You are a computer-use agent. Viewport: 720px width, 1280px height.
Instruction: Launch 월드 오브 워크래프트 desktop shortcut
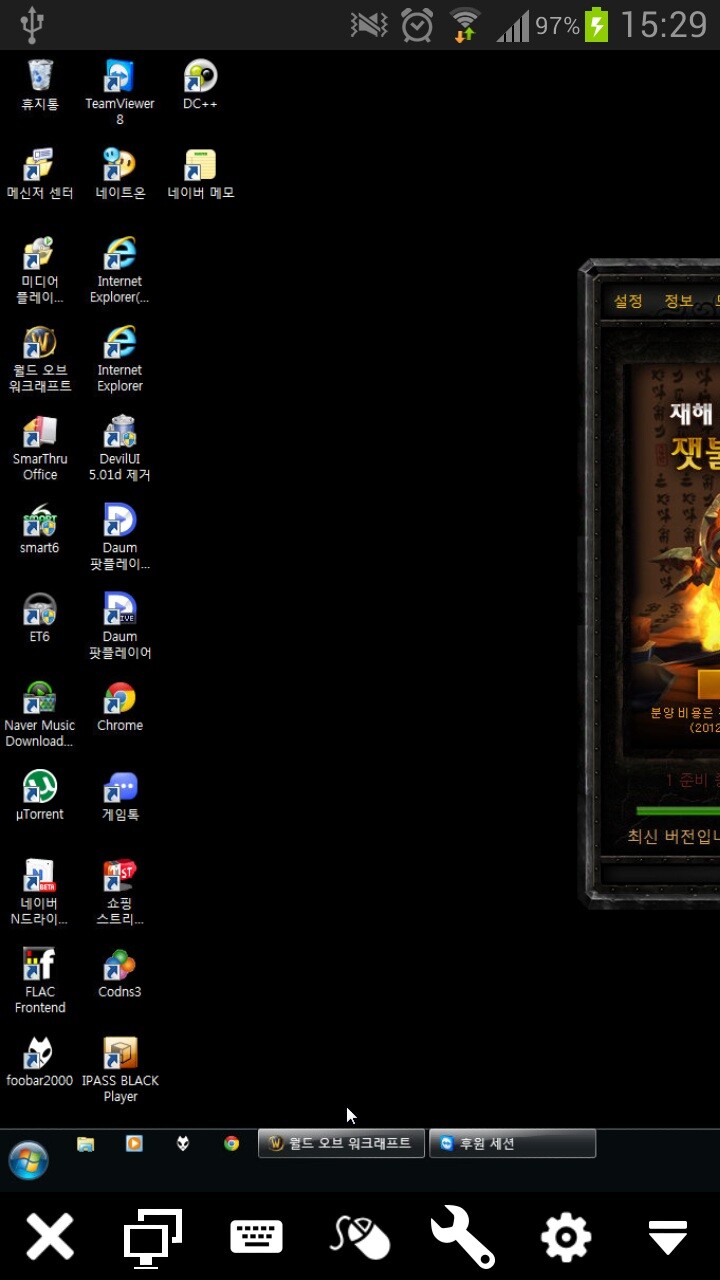tap(40, 359)
